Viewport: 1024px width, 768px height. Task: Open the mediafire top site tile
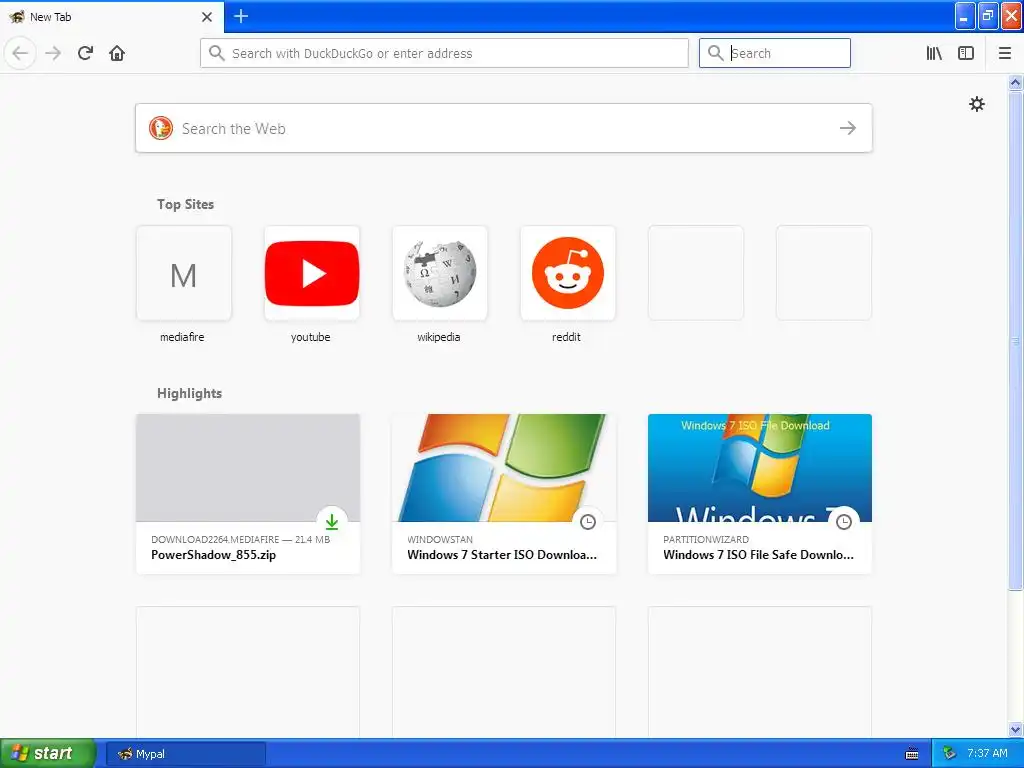coord(184,273)
